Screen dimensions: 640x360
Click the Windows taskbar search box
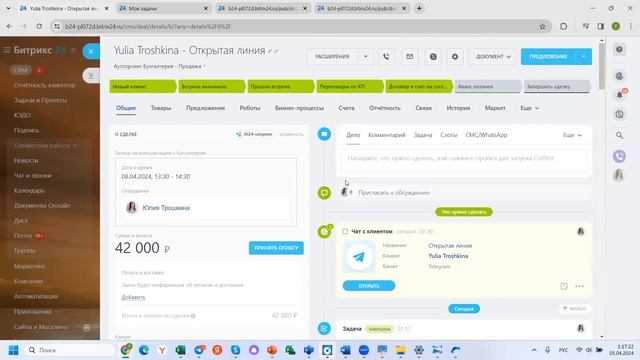(x=70, y=350)
